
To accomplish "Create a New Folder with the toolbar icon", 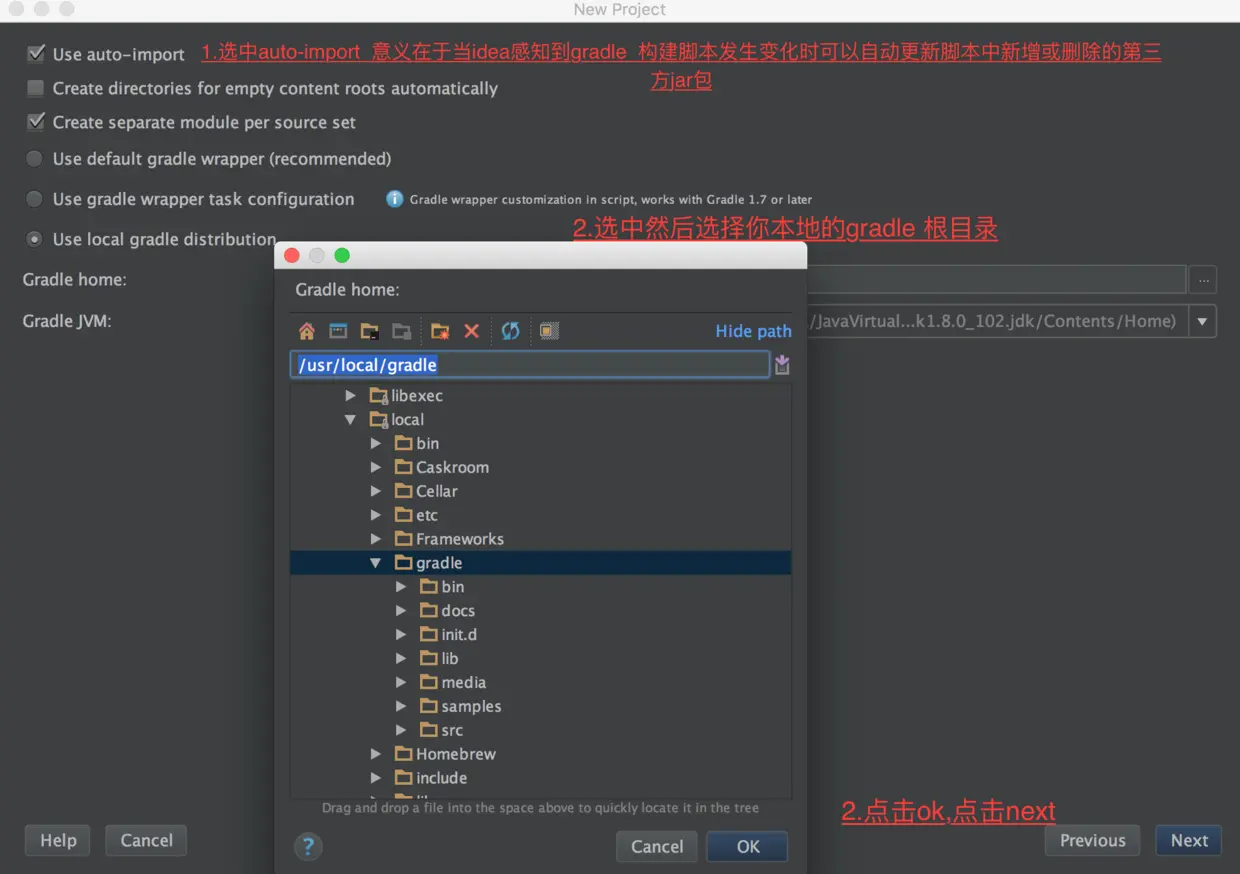I will [440, 331].
